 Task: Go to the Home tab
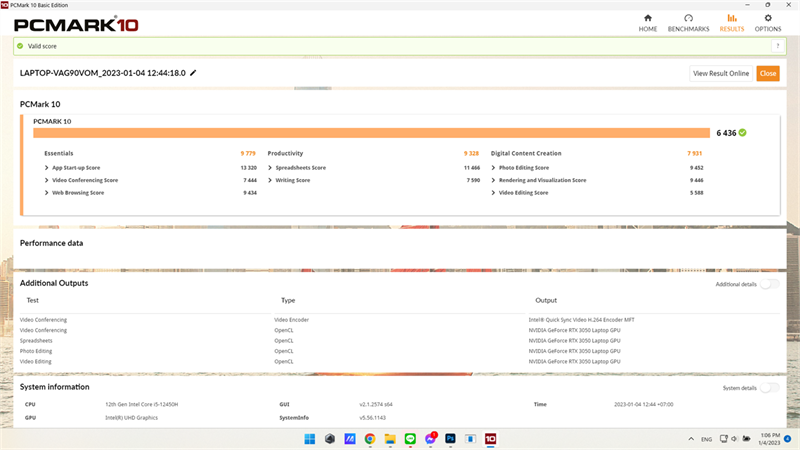click(648, 22)
